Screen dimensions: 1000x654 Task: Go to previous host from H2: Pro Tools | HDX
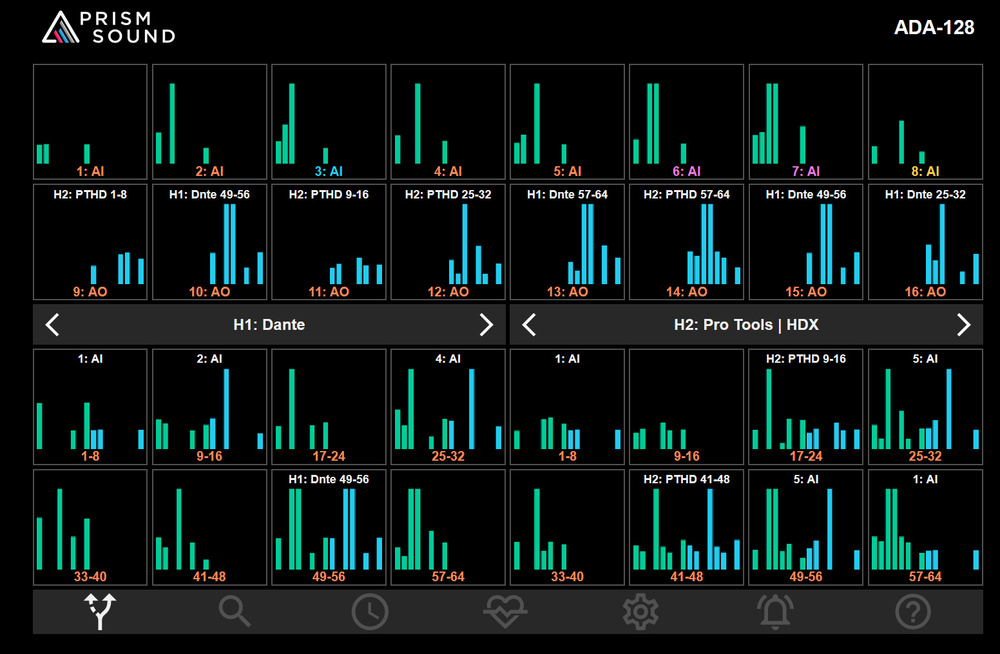(x=530, y=325)
